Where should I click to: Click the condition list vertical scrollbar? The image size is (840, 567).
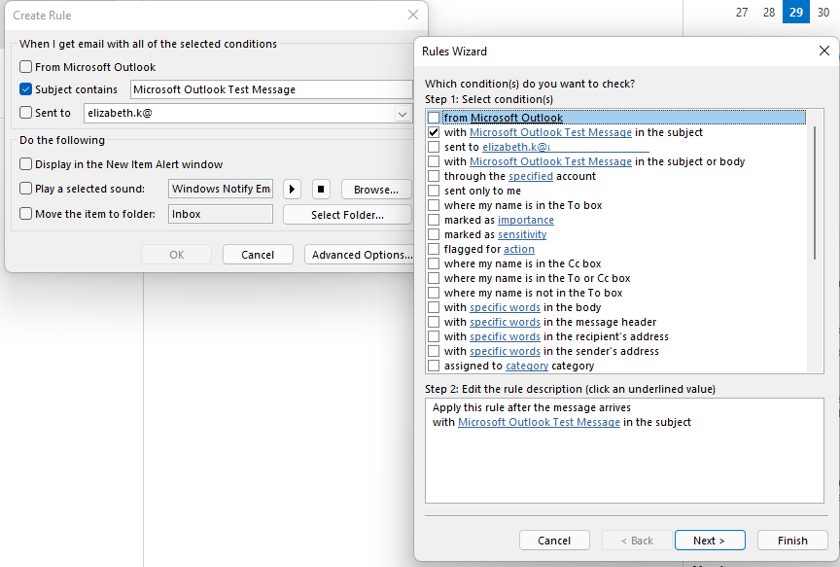click(x=814, y=193)
